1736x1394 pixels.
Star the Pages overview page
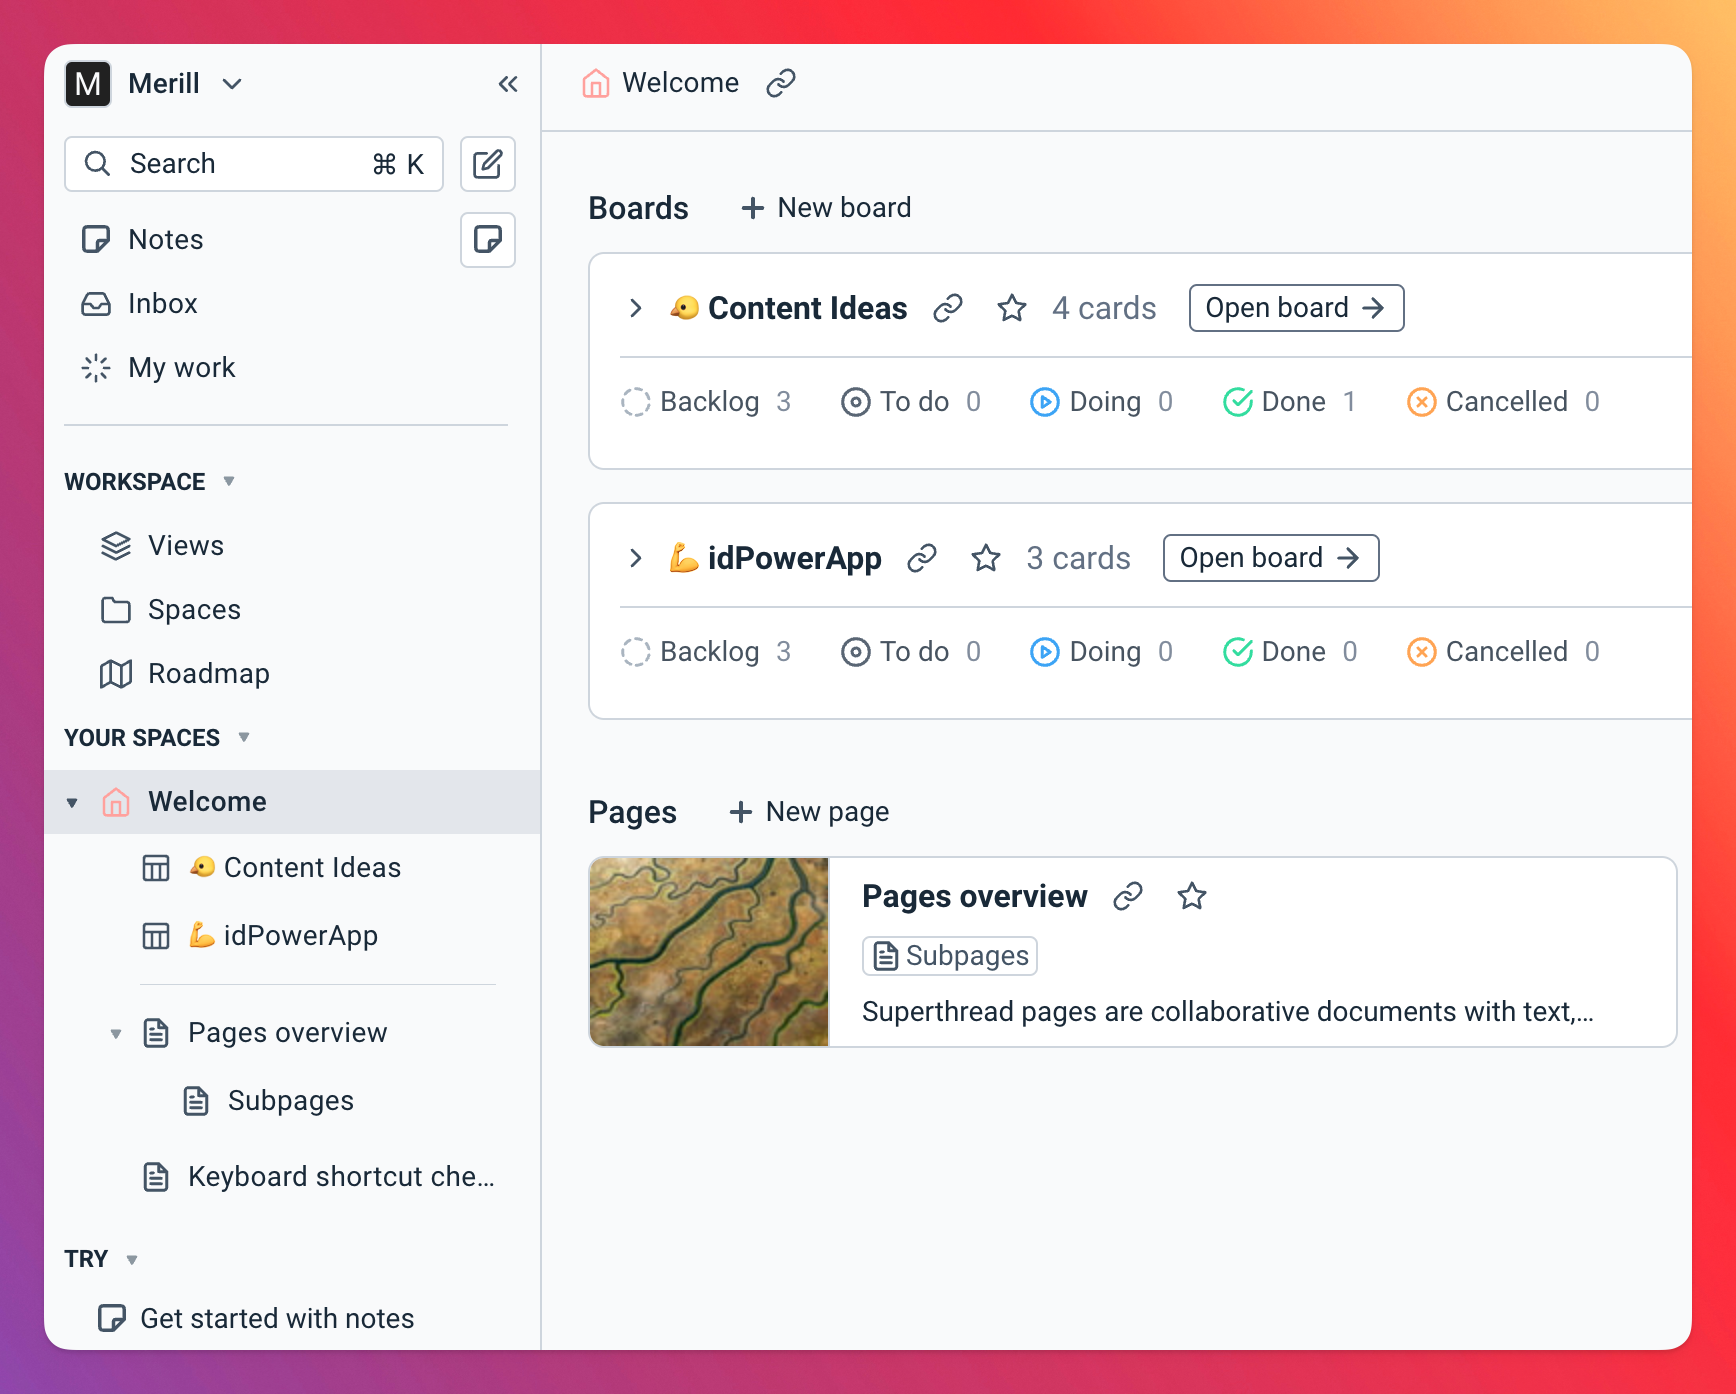coord(1192,897)
